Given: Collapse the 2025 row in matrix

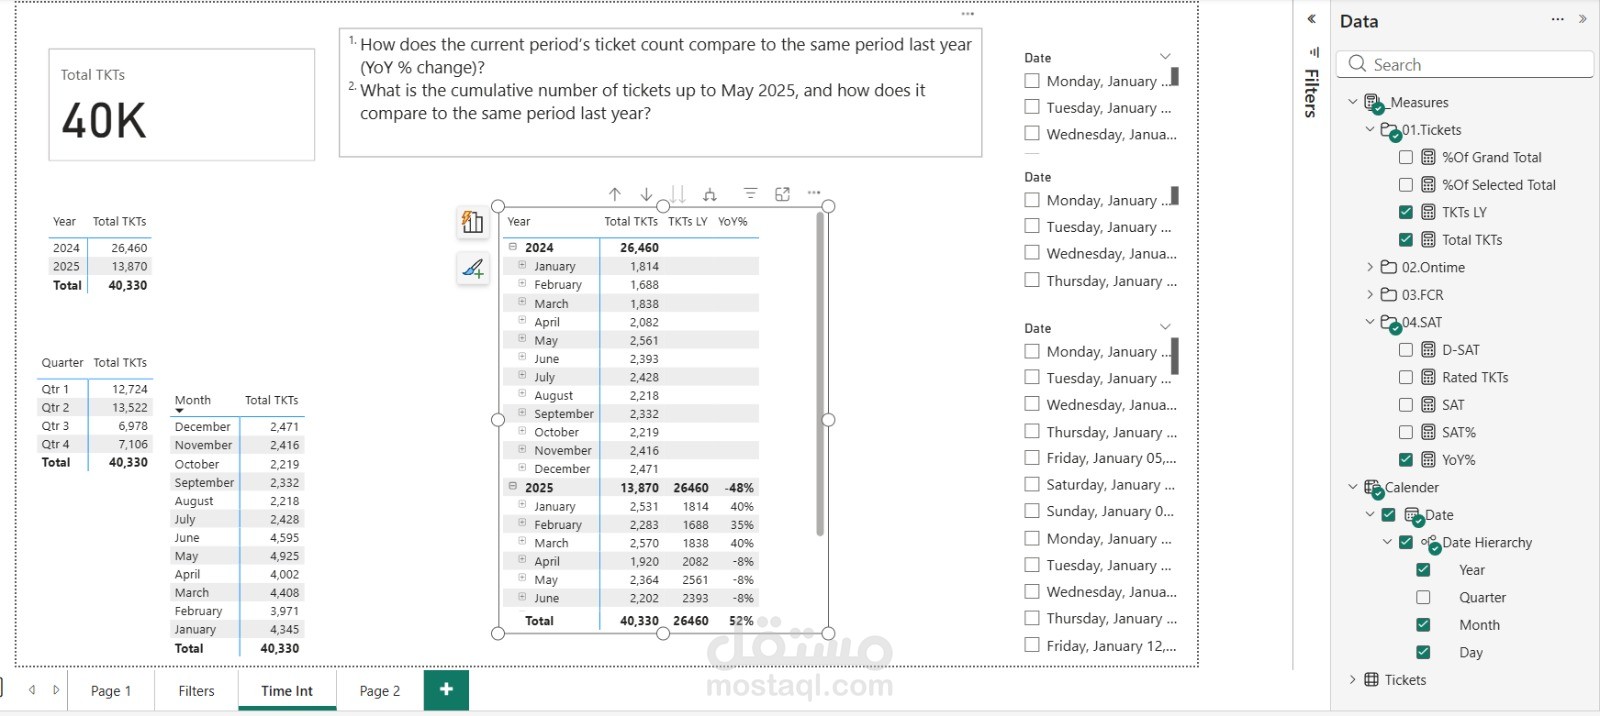Looking at the screenshot, I should pyautogui.click(x=513, y=487).
